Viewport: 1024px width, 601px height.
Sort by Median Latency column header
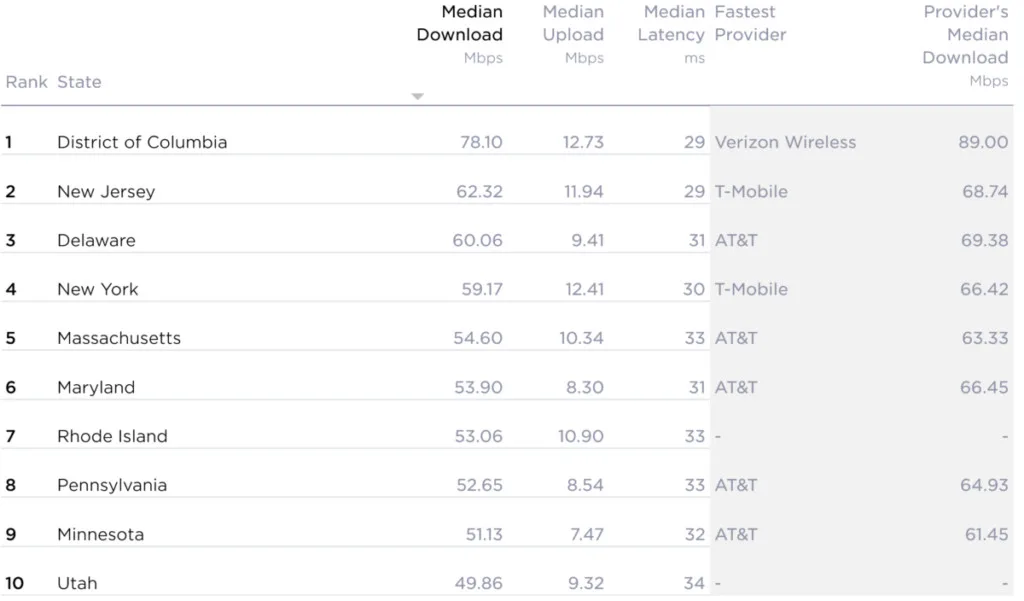[x=672, y=24]
